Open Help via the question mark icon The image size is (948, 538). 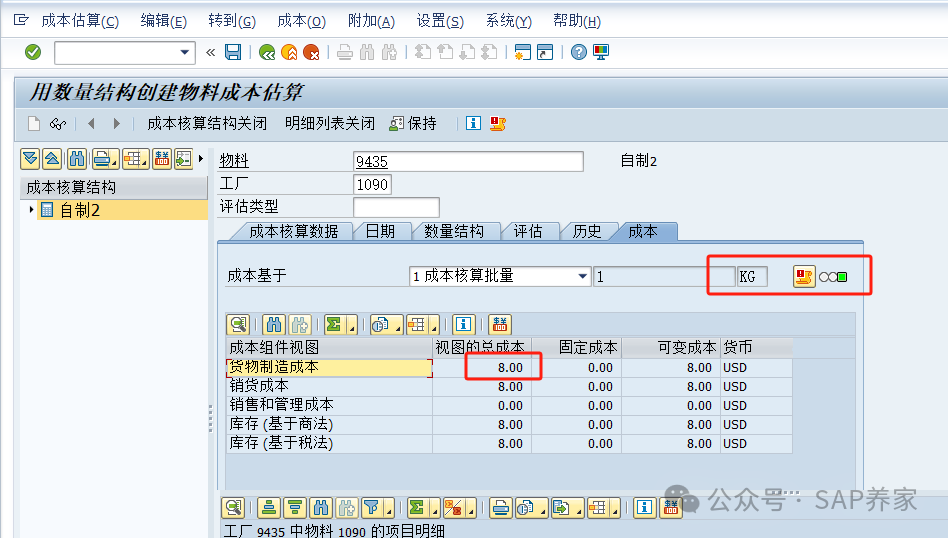(579, 53)
